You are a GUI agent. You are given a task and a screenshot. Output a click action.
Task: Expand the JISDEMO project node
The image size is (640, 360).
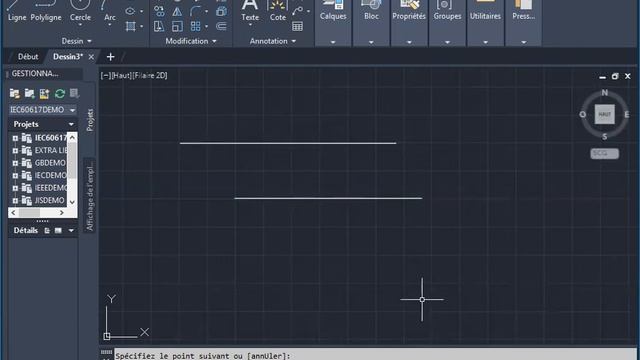click(x=15, y=200)
